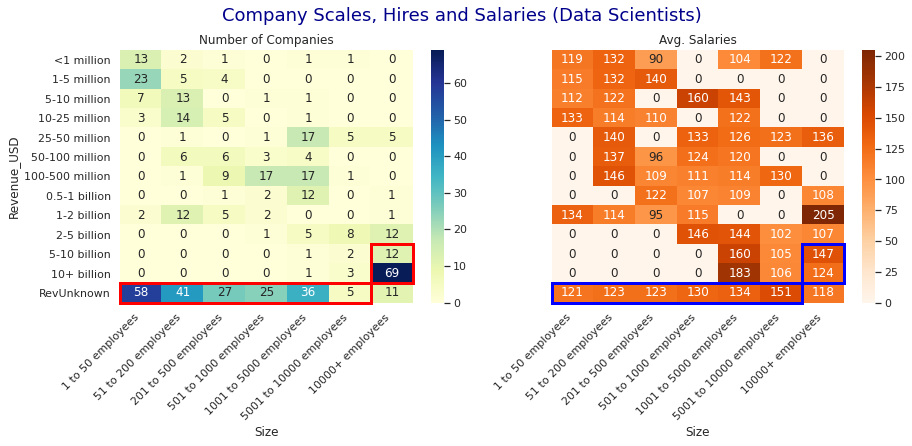
Task: Click 'Size' axis label under the salaries heatmap
Action: point(698,432)
